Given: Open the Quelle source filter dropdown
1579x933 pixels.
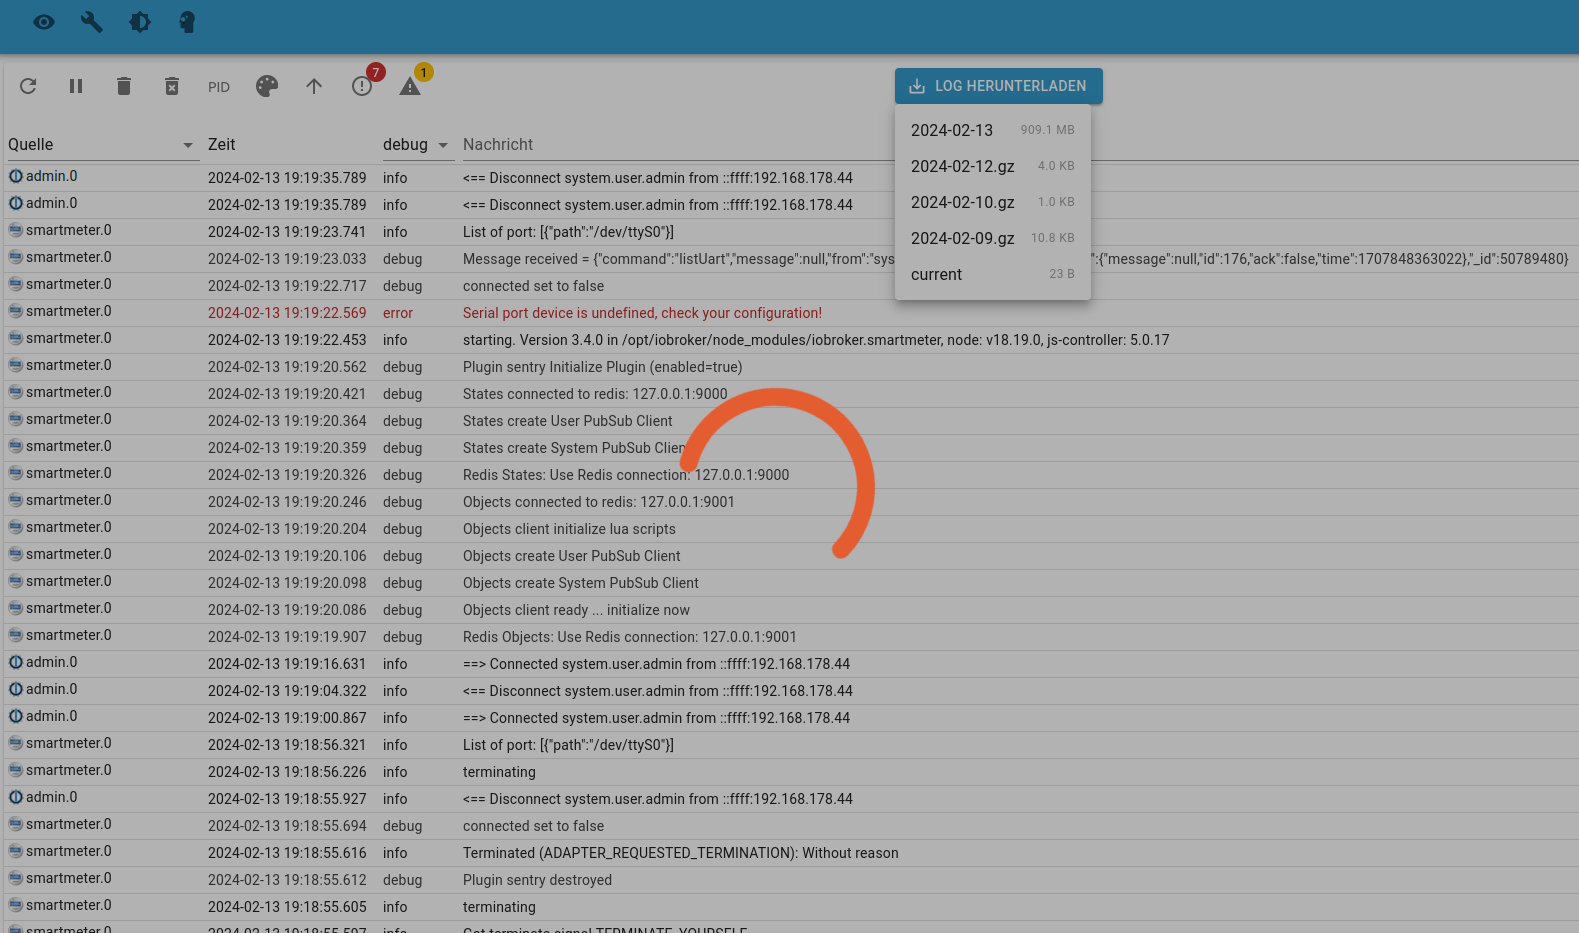Looking at the screenshot, I should coord(102,145).
